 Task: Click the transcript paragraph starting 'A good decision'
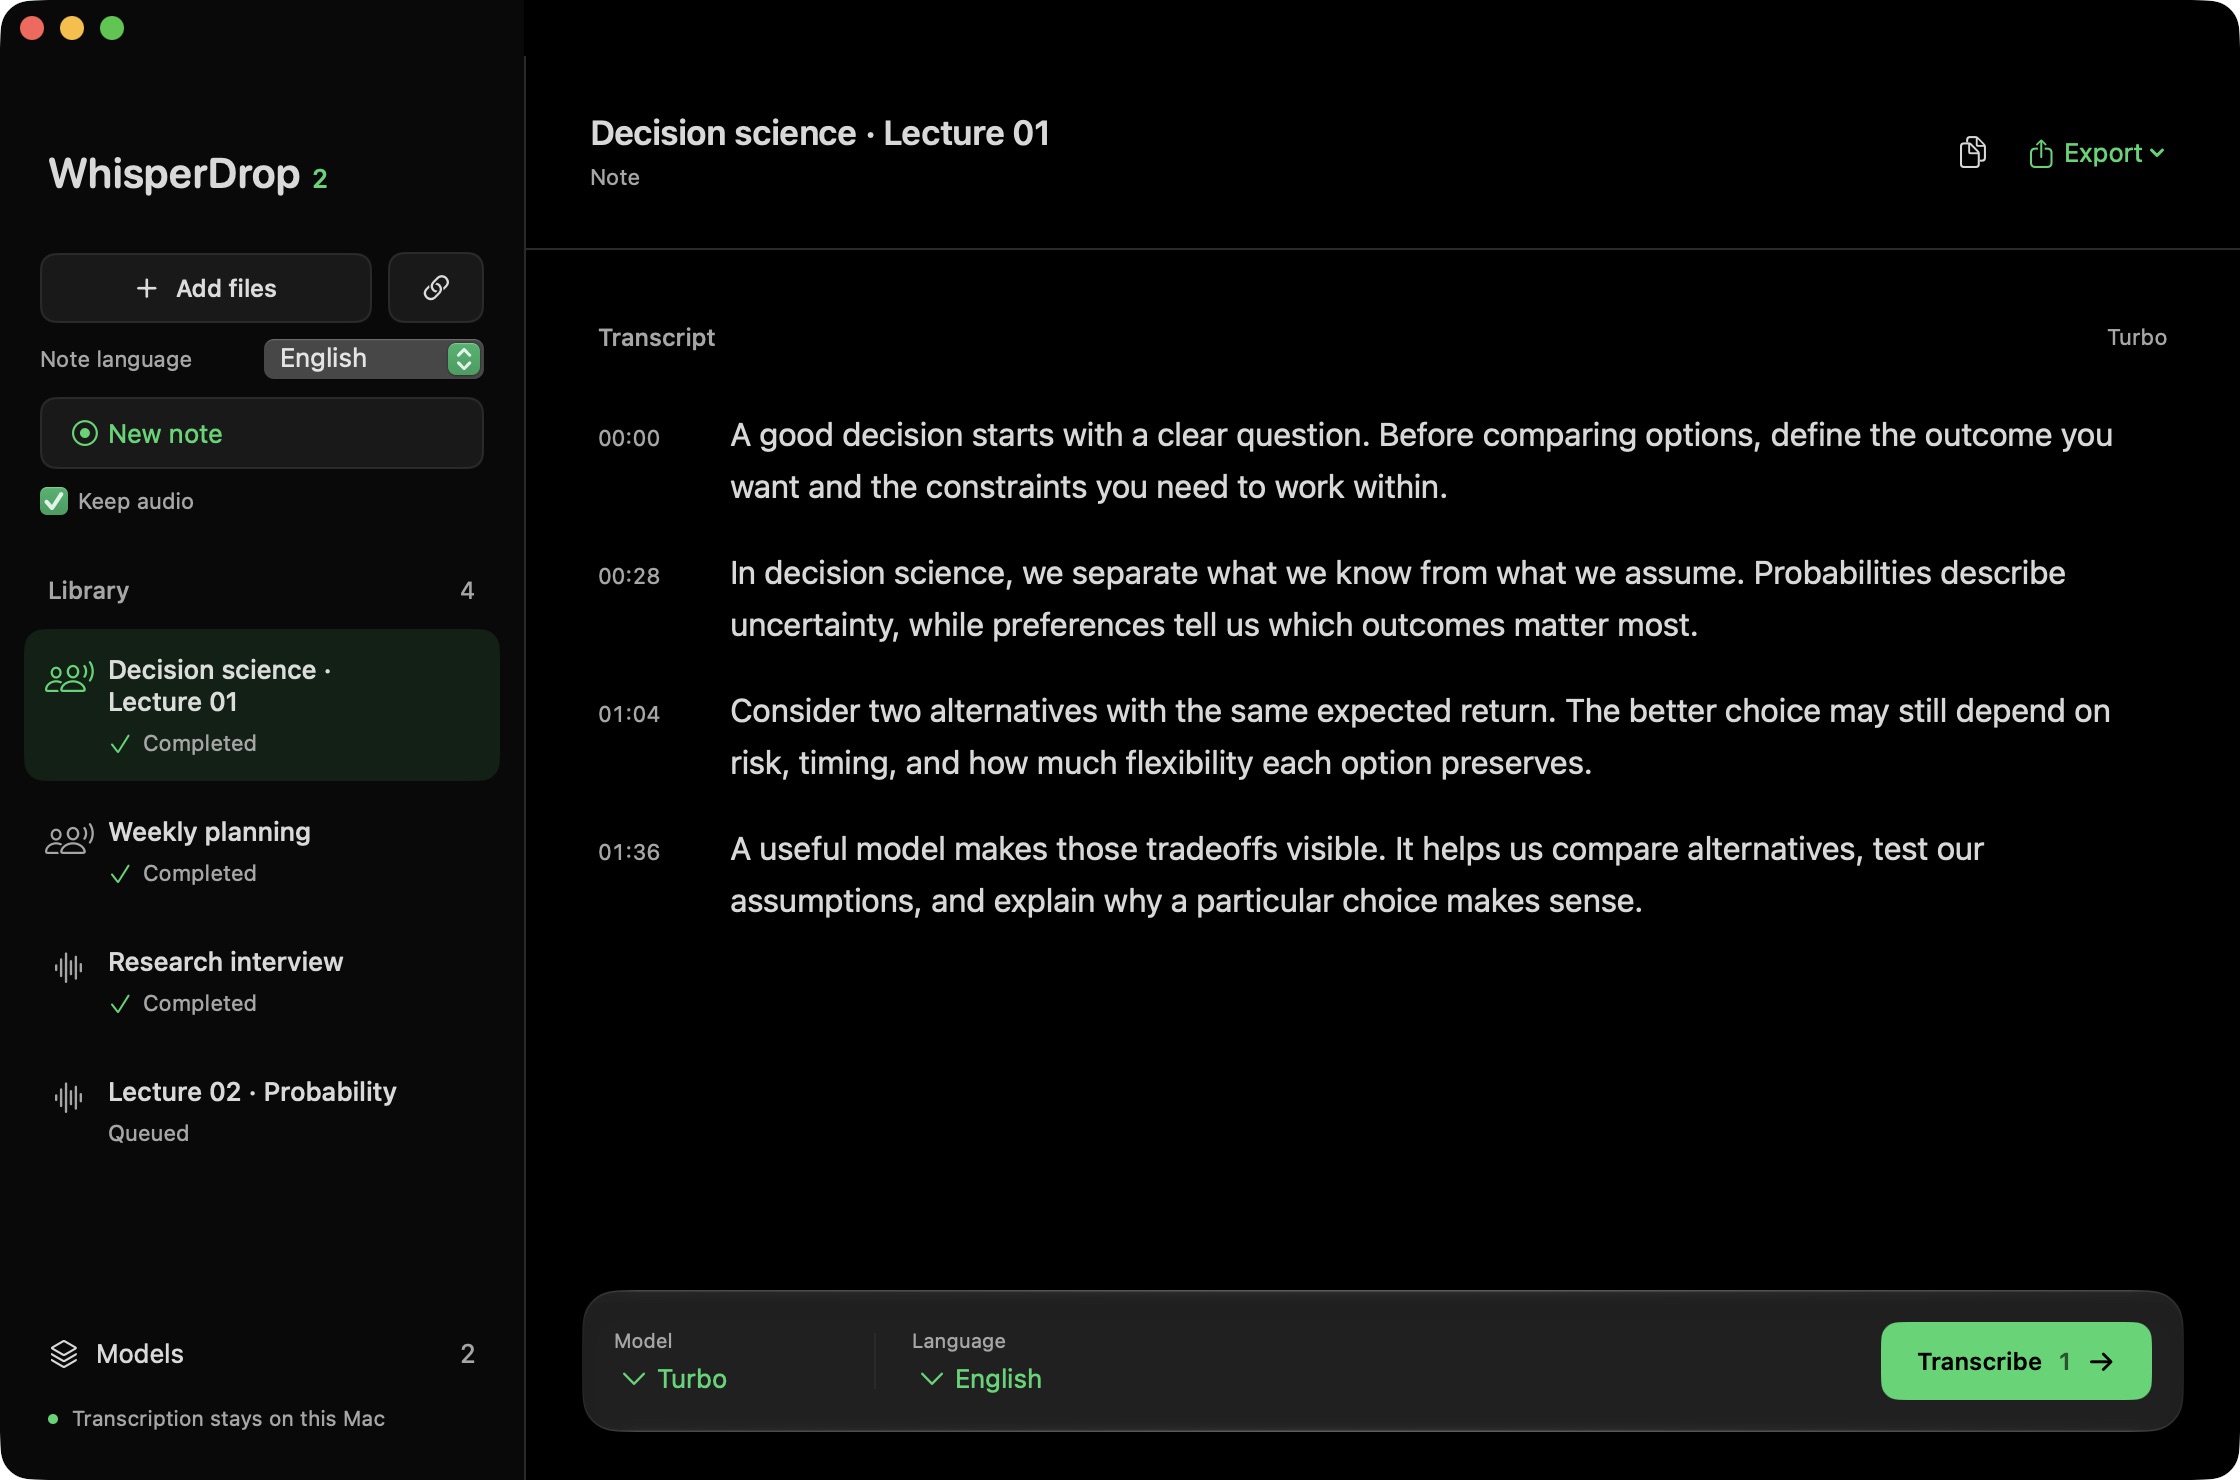click(1421, 461)
